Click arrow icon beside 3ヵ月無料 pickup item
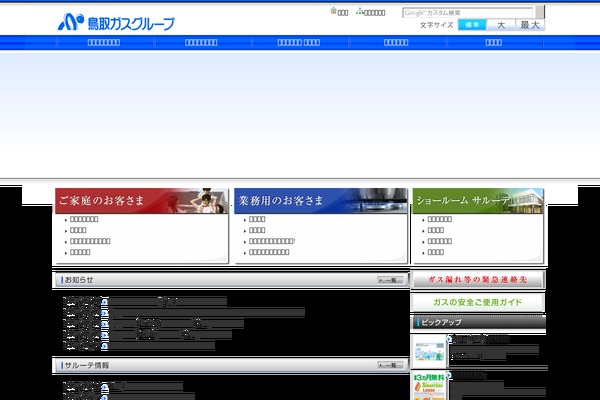The height and width of the screenshot is (400, 600). (449, 375)
